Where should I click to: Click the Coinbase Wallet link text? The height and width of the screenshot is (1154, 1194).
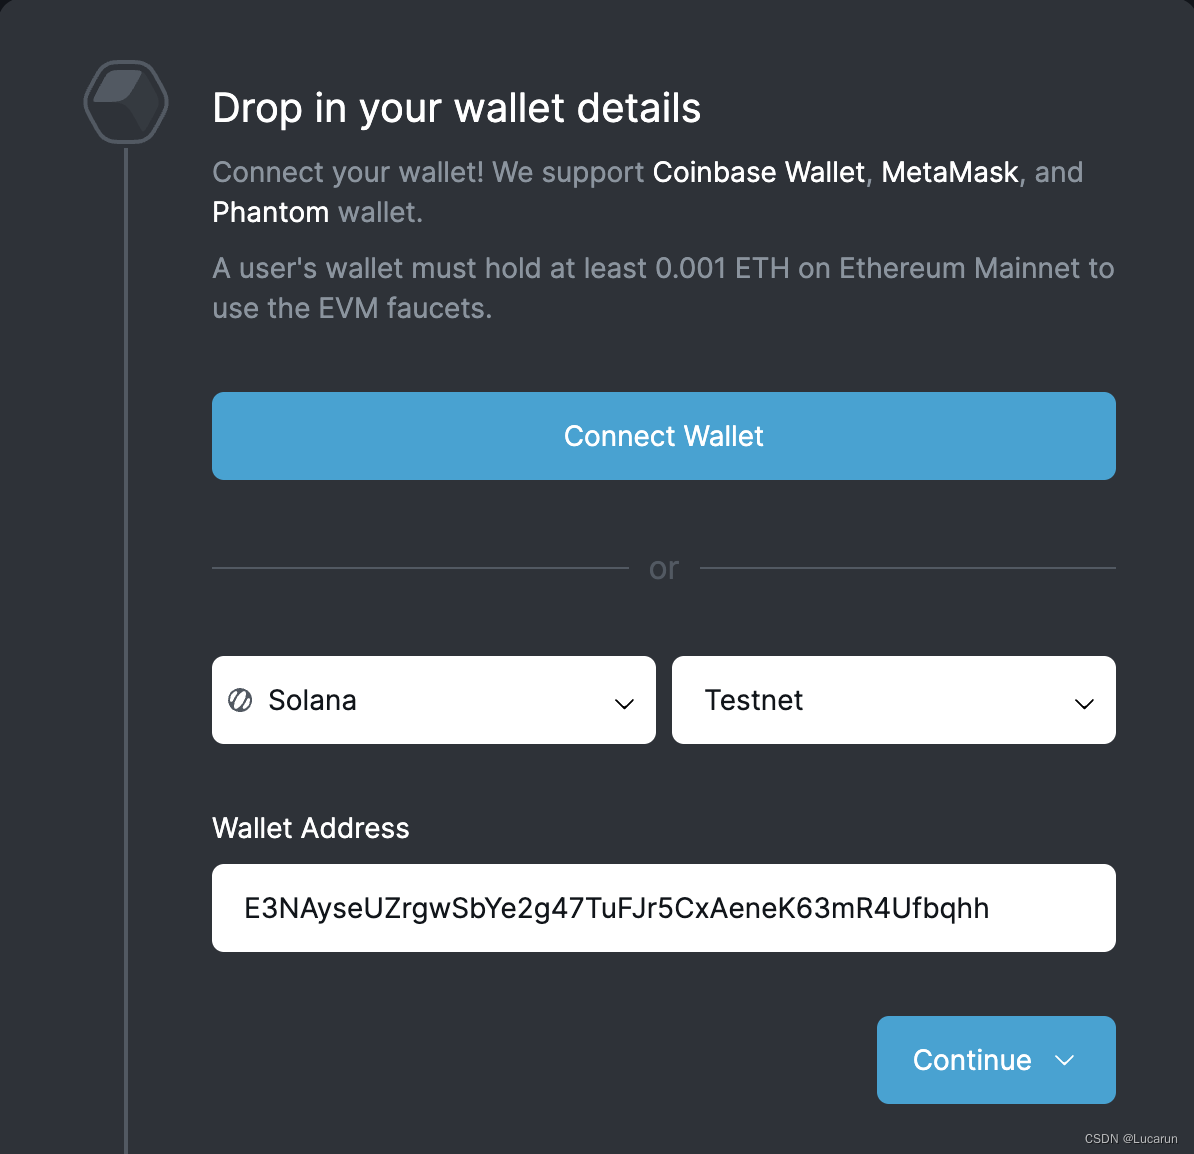click(x=758, y=172)
